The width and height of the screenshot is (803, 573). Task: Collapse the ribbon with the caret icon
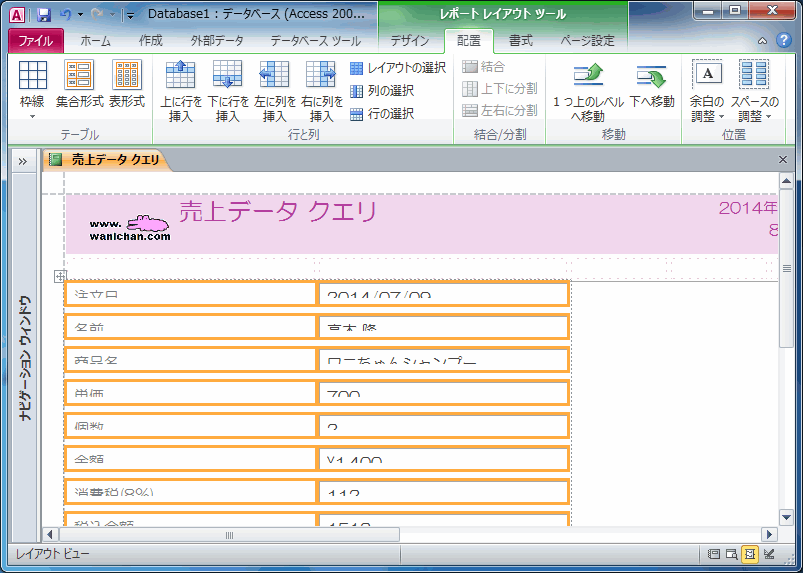point(763,41)
